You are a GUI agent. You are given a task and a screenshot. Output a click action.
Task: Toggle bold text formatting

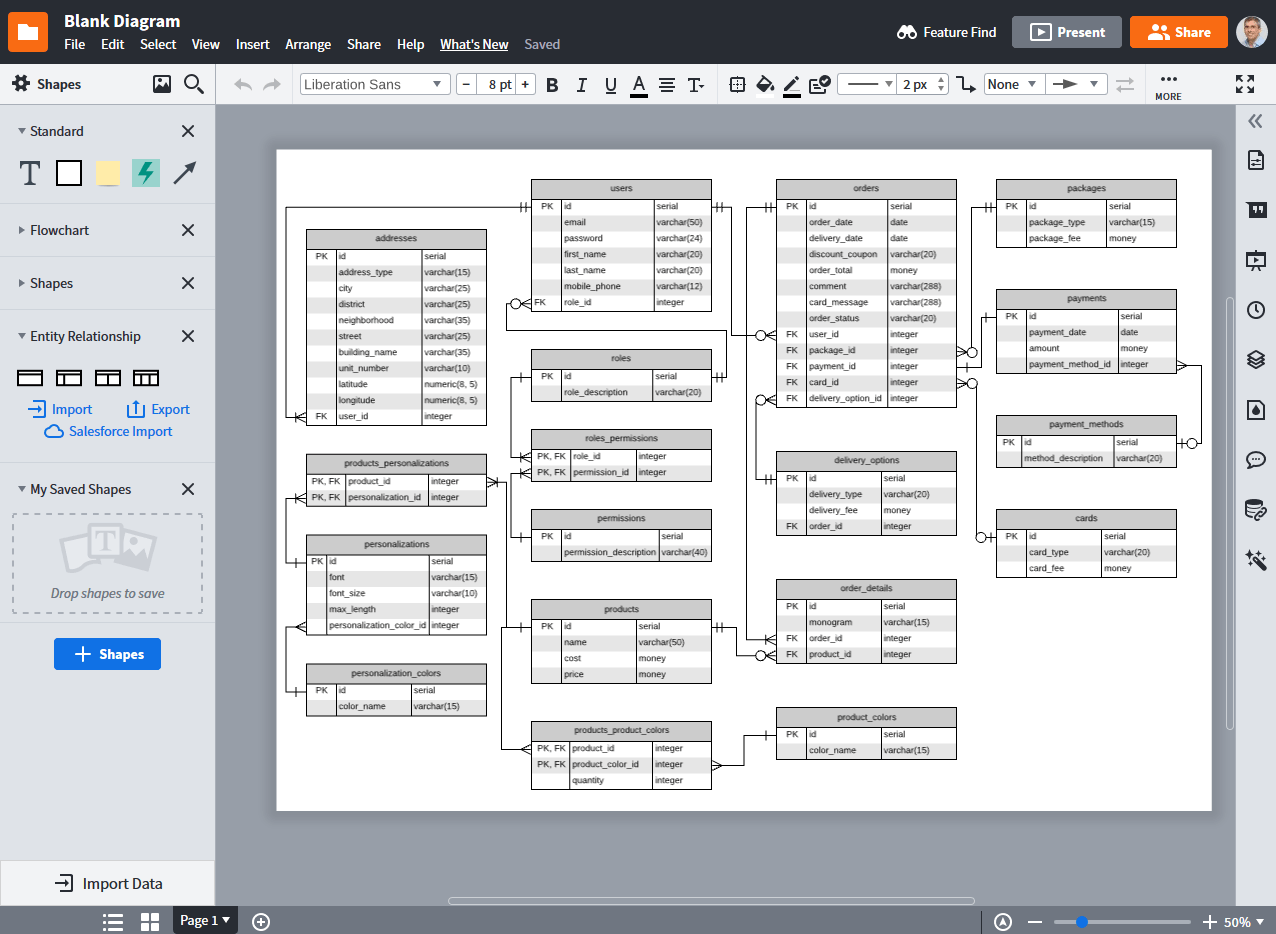click(552, 85)
